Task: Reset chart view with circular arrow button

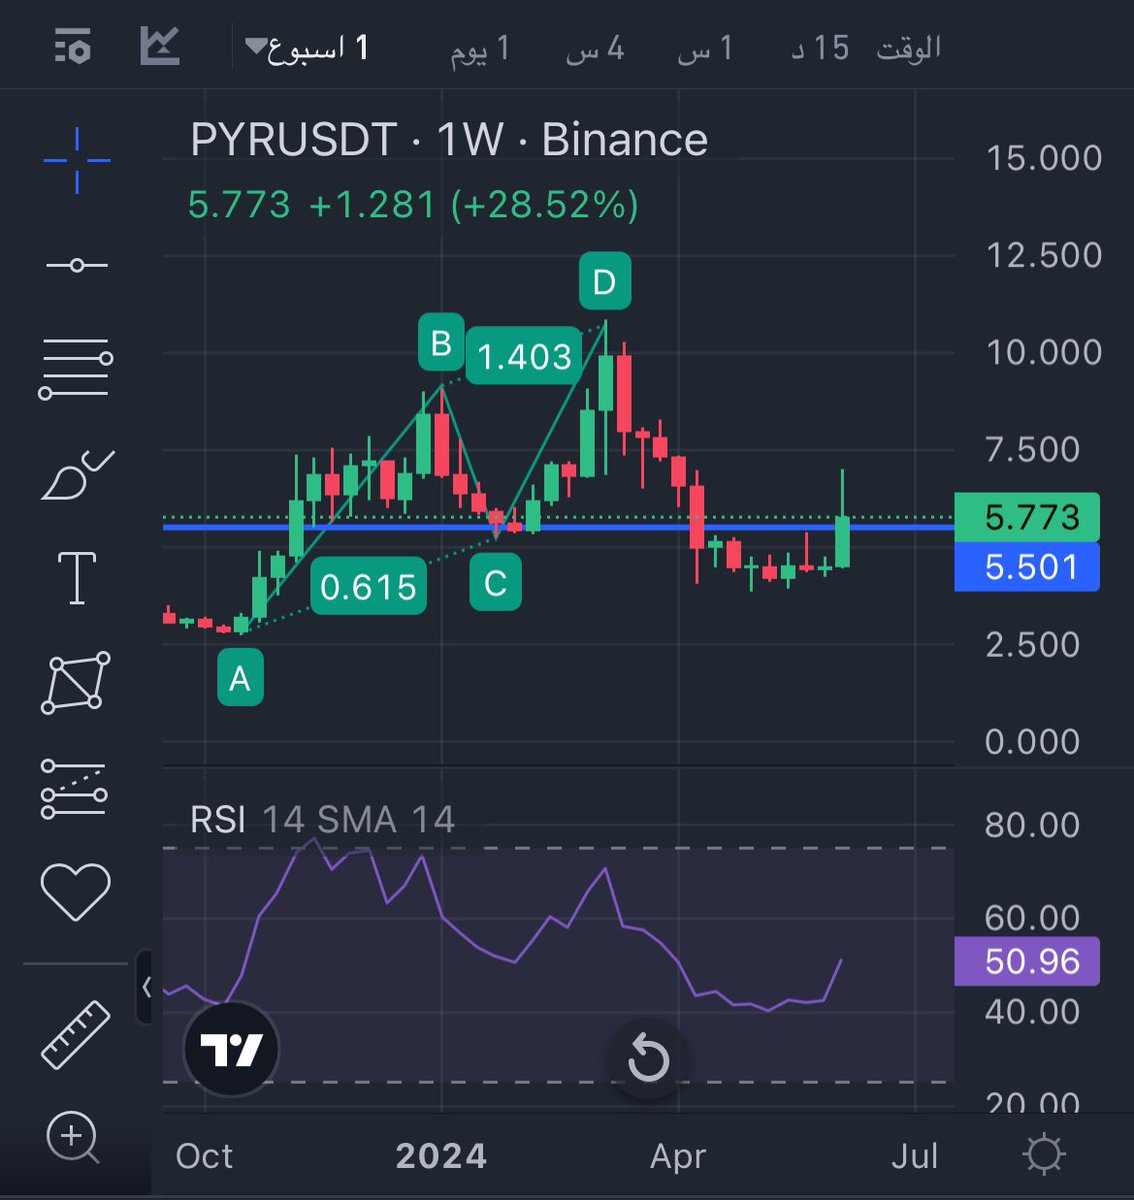Action: click(648, 1058)
